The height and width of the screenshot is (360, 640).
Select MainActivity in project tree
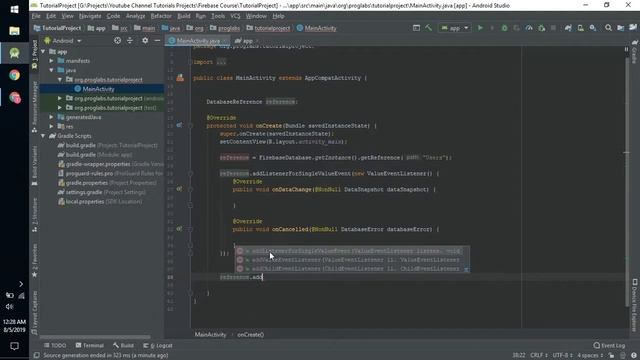pos(98,89)
